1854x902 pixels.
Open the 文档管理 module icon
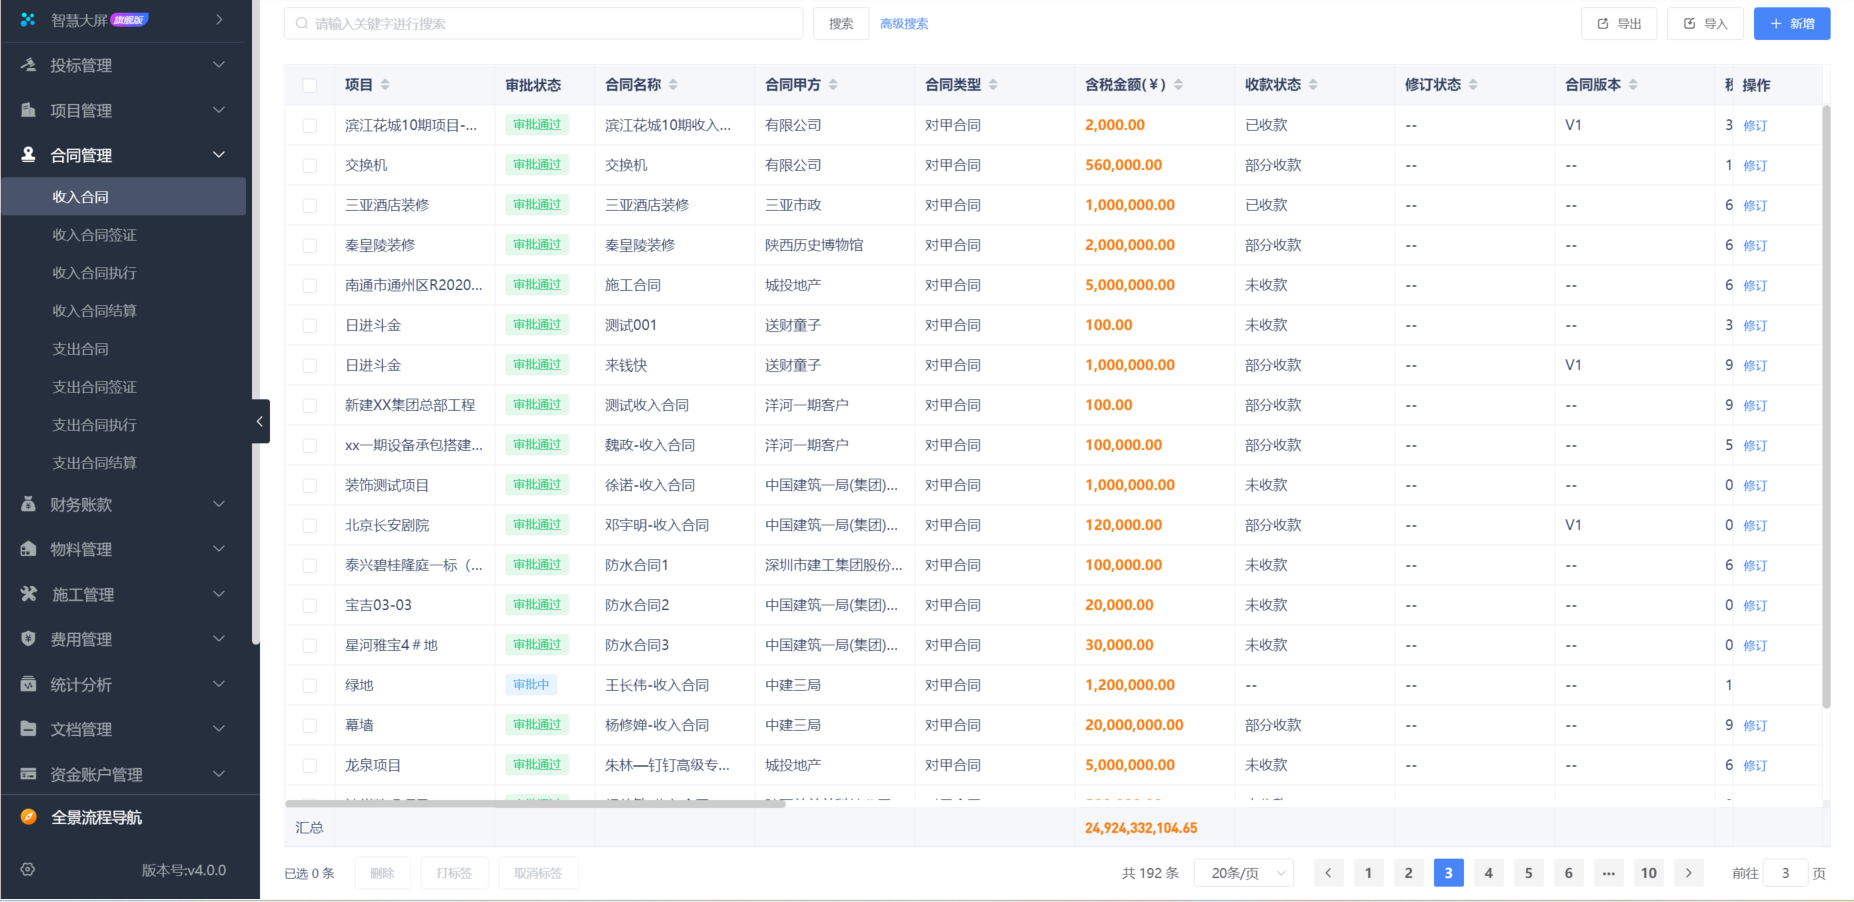(x=27, y=729)
